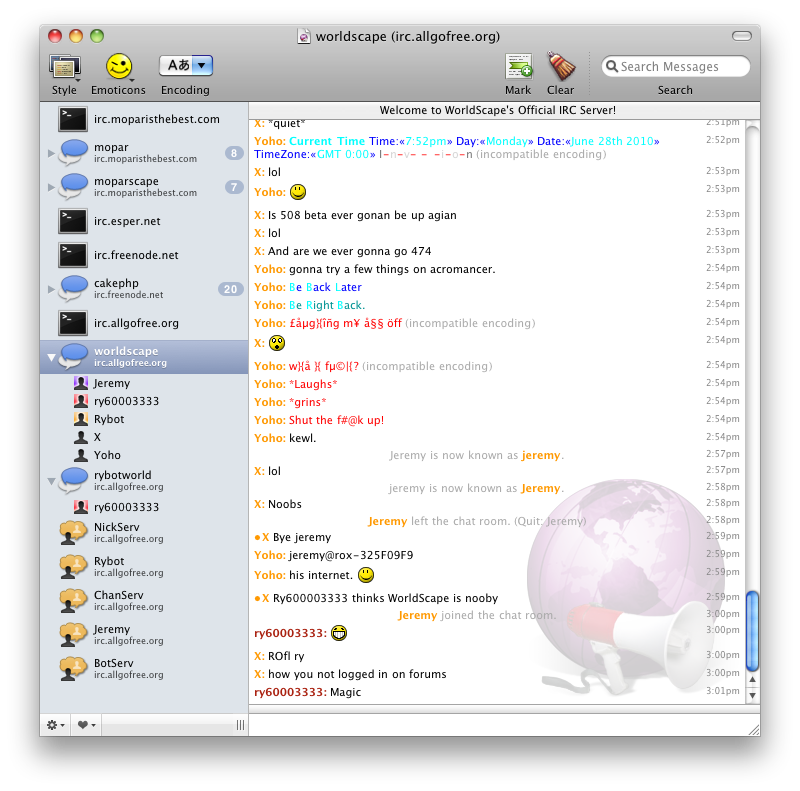This screenshot has width=800, height=791.
Task: Click the magnifier icon in search box
Action: pyautogui.click(x=612, y=66)
